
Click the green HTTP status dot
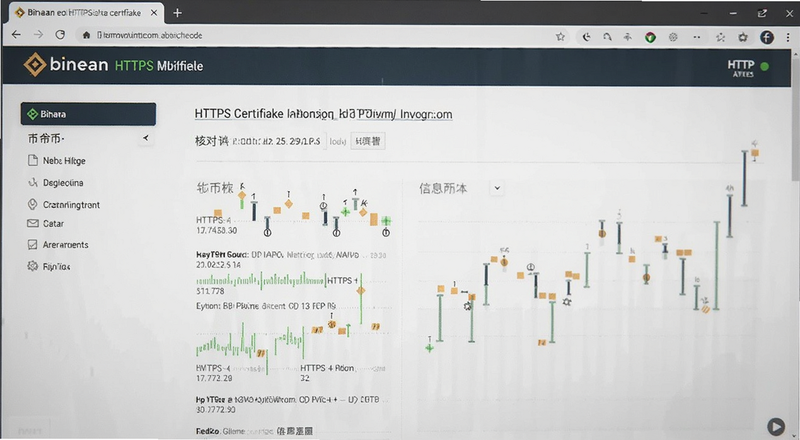coord(764,66)
